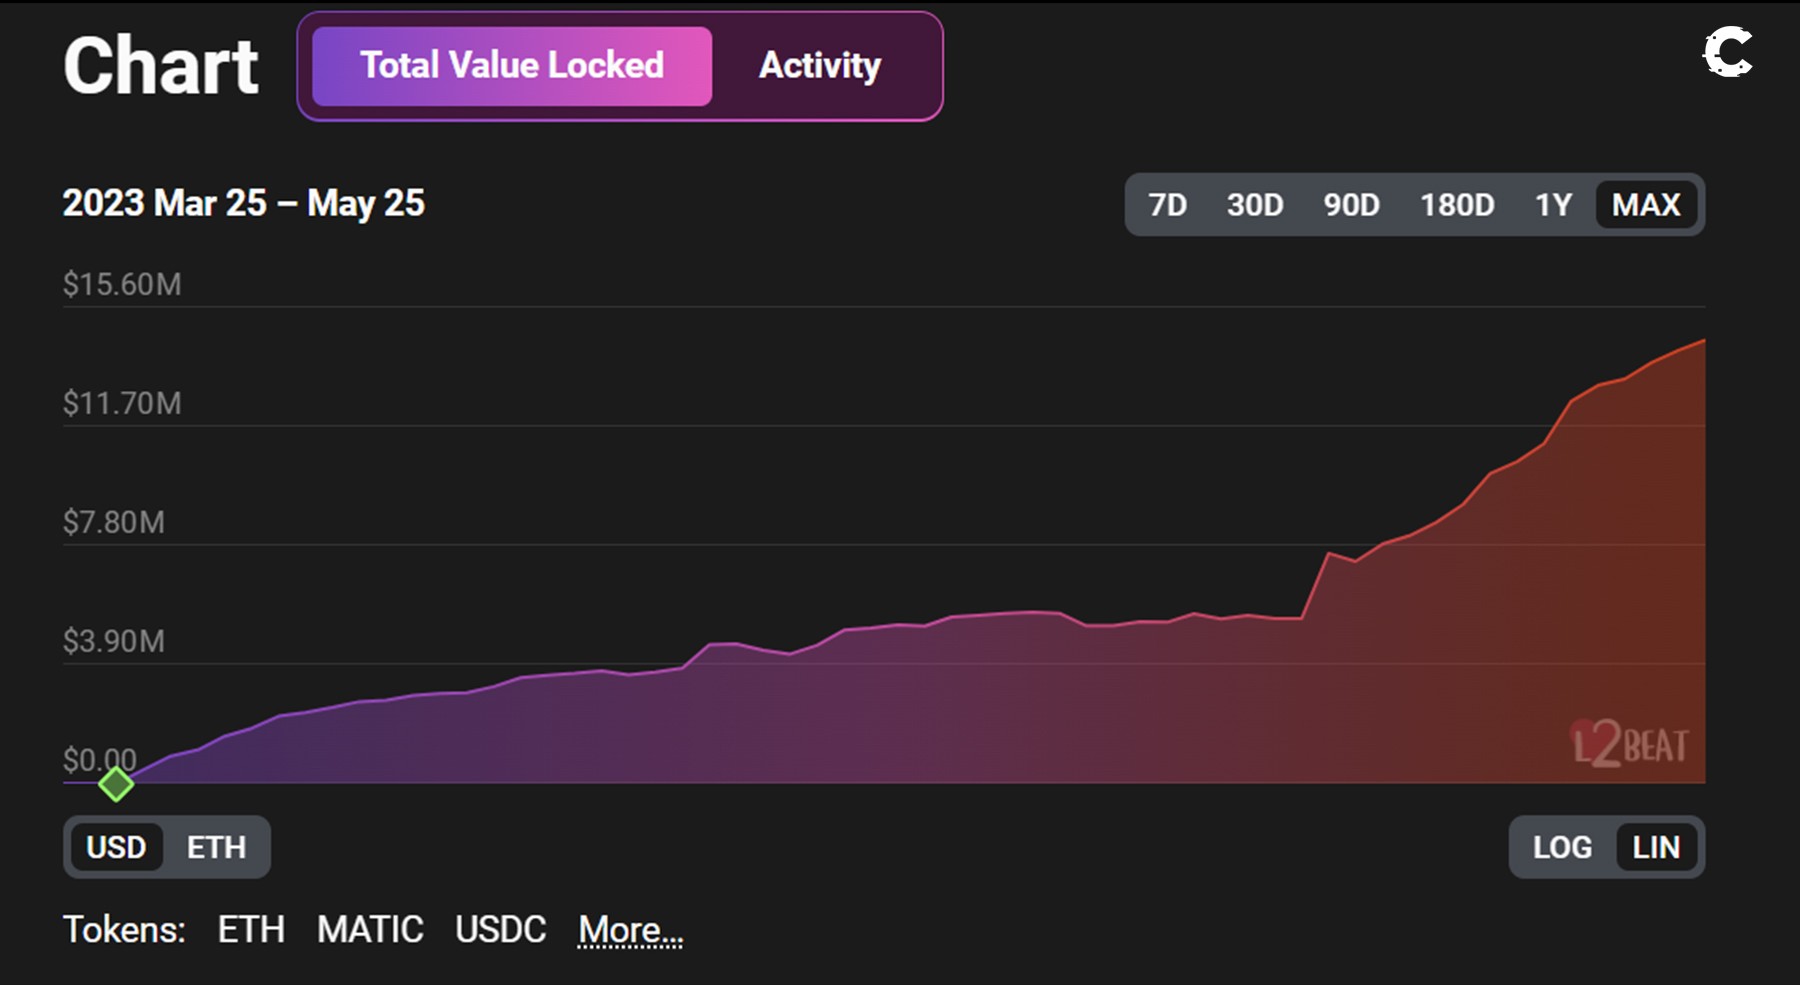Select the Total Value Locked tab
The height and width of the screenshot is (985, 1800).
click(512, 66)
